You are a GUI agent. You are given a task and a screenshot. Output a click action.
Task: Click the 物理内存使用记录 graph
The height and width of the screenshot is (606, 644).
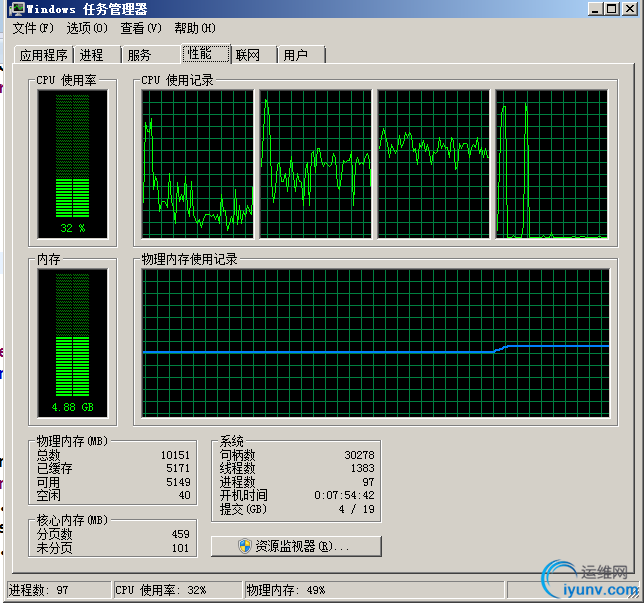(x=376, y=343)
